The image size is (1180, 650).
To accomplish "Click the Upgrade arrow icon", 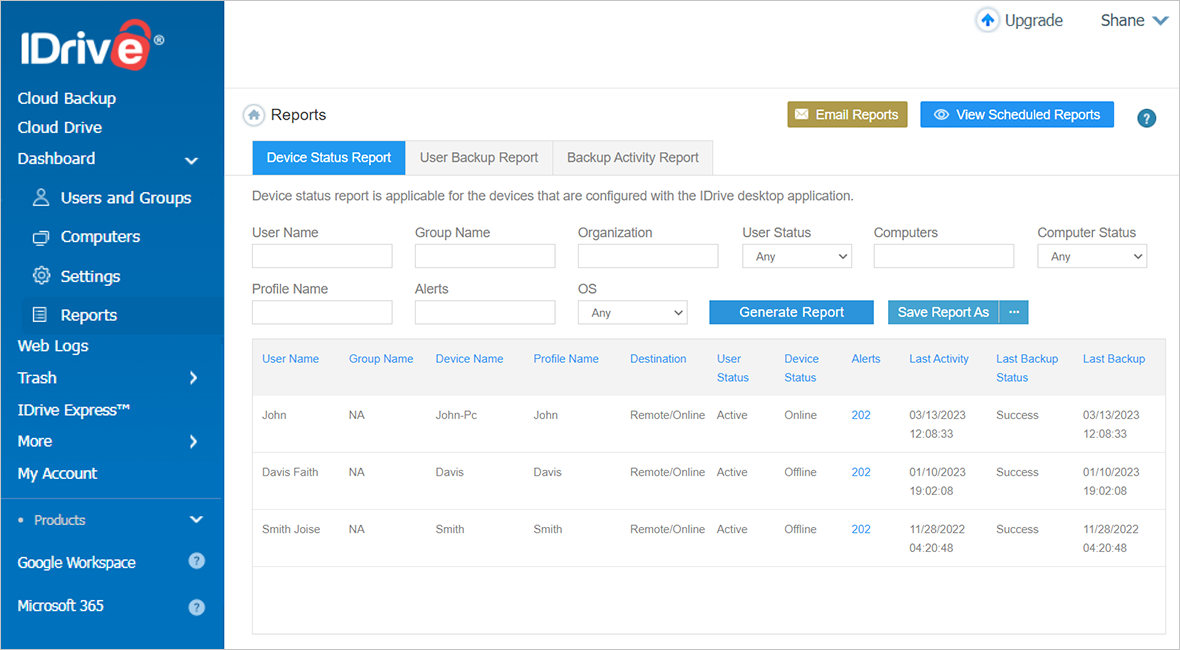I will 987,21.
